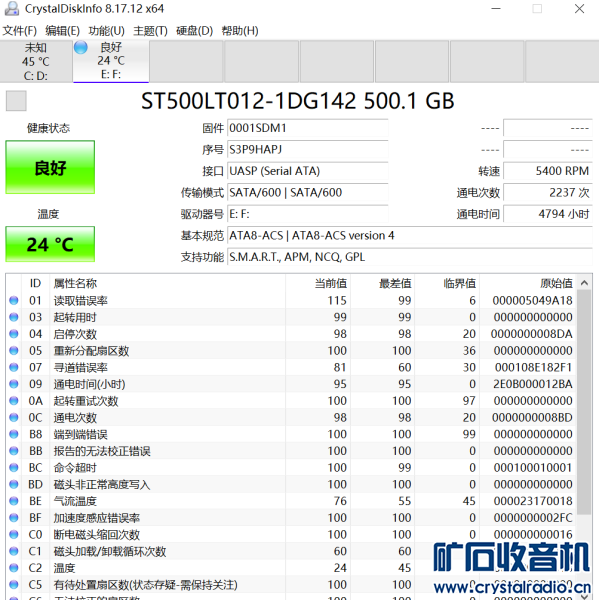Click the blue status dot for 07 寻道错误率
The image size is (599, 600).
(x=14, y=367)
